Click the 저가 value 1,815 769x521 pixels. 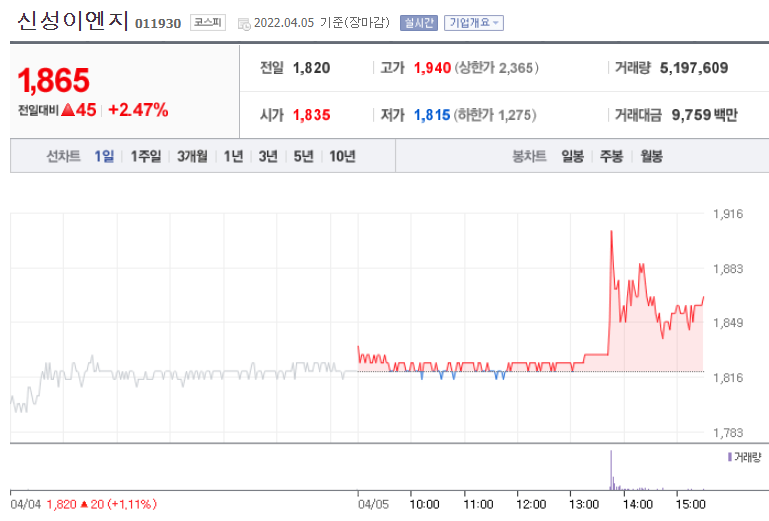click(x=432, y=115)
